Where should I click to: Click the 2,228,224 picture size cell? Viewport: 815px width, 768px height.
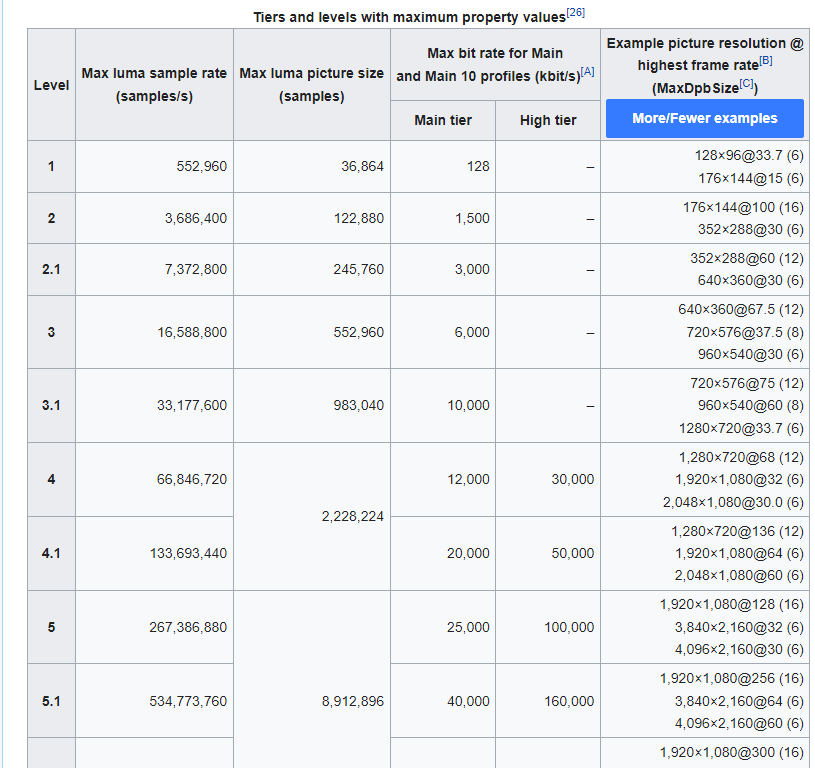(x=312, y=516)
